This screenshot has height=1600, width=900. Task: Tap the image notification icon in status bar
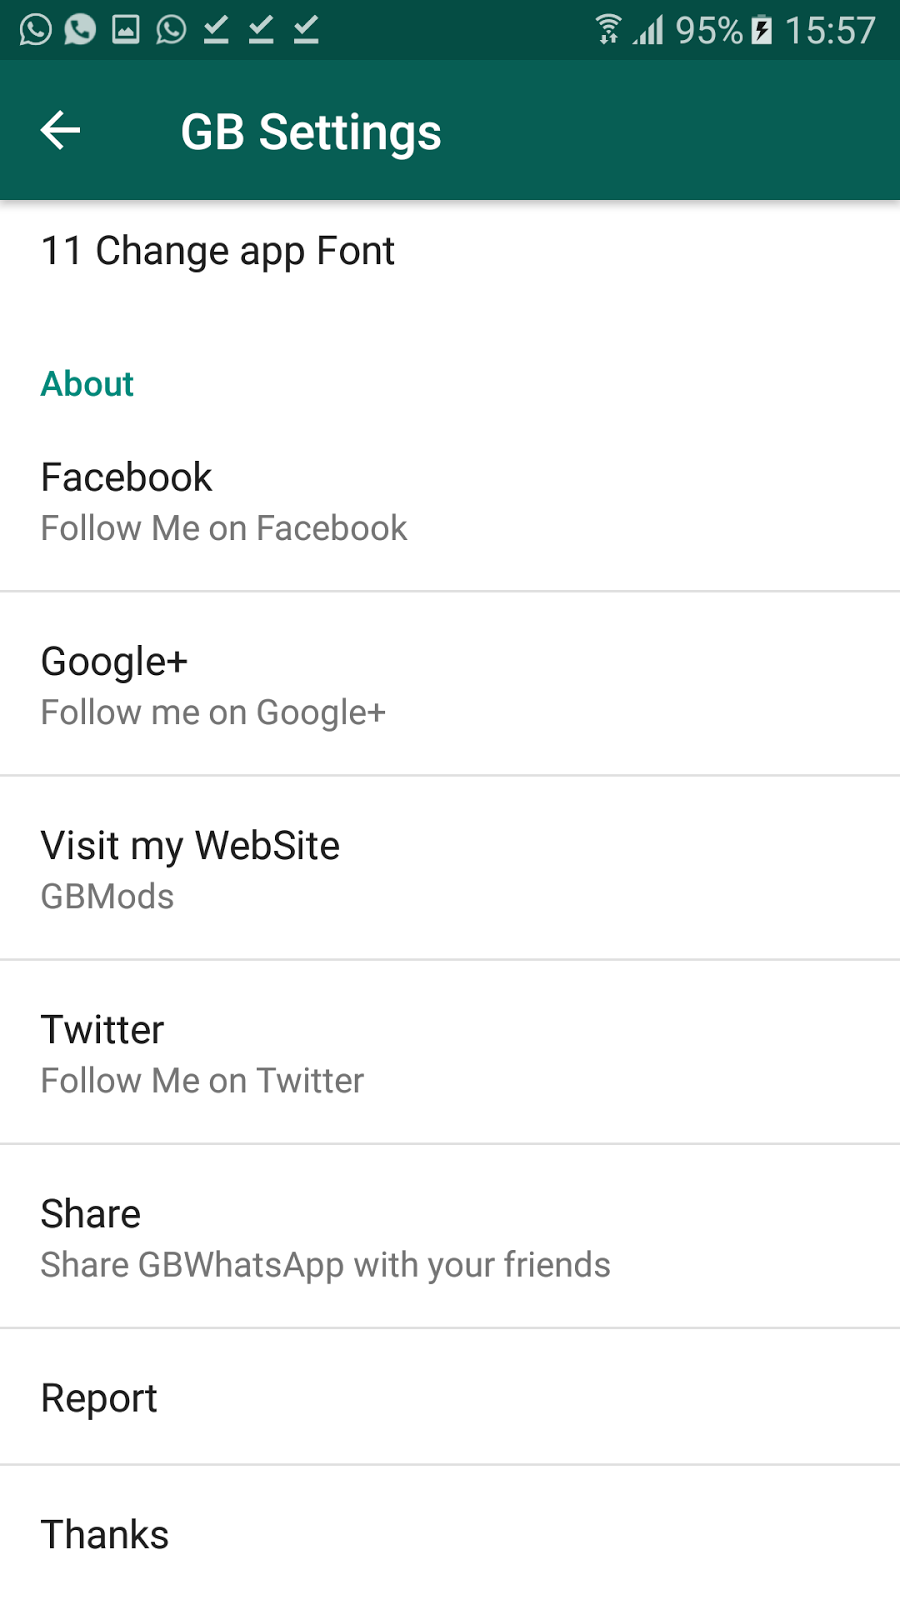[x=125, y=29]
